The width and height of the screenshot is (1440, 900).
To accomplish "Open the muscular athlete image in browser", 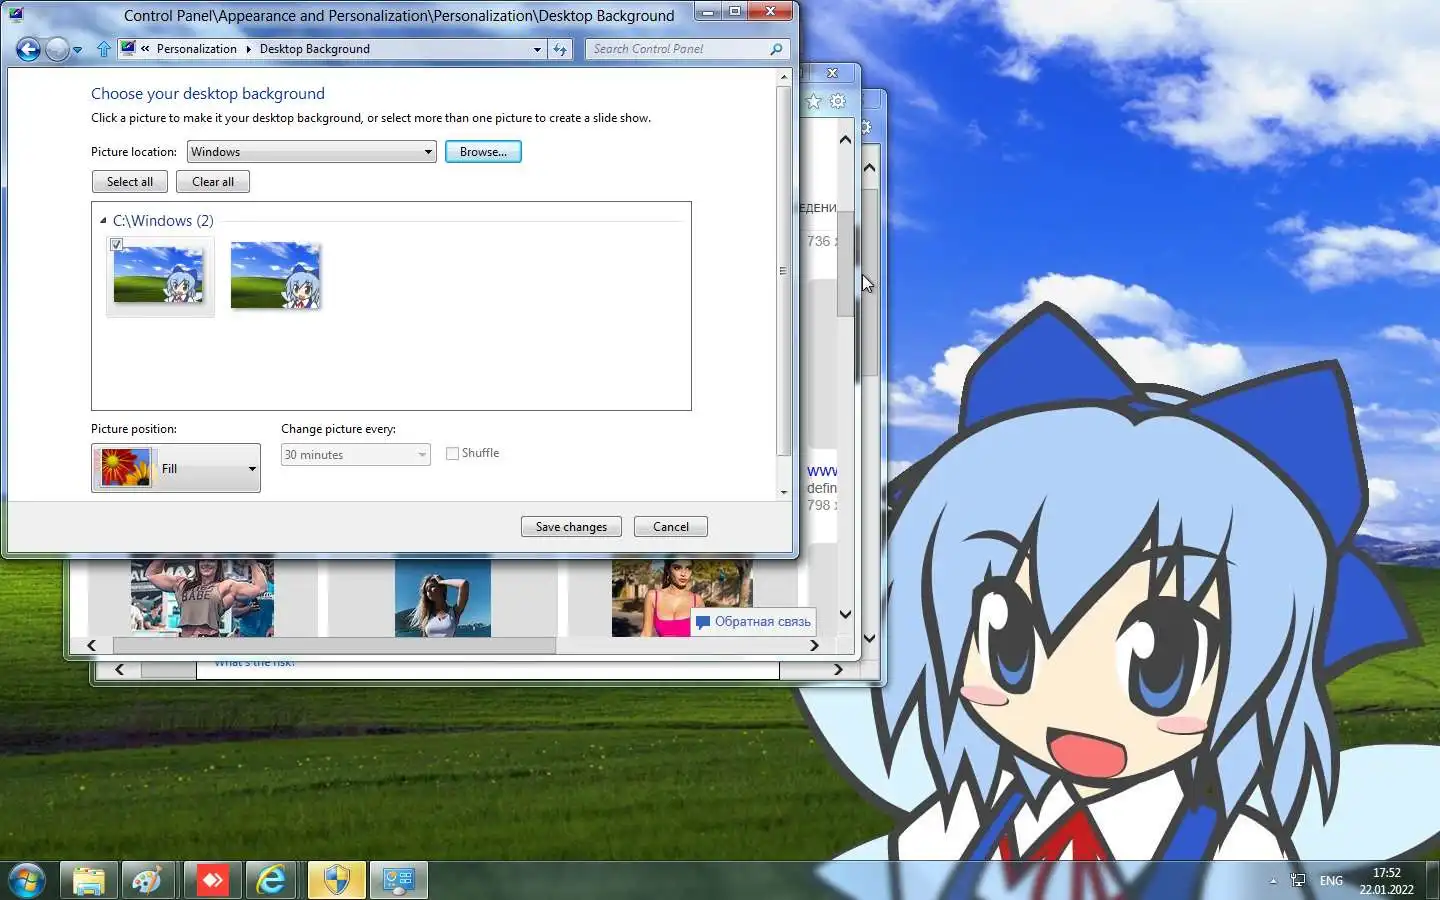I will [x=202, y=597].
